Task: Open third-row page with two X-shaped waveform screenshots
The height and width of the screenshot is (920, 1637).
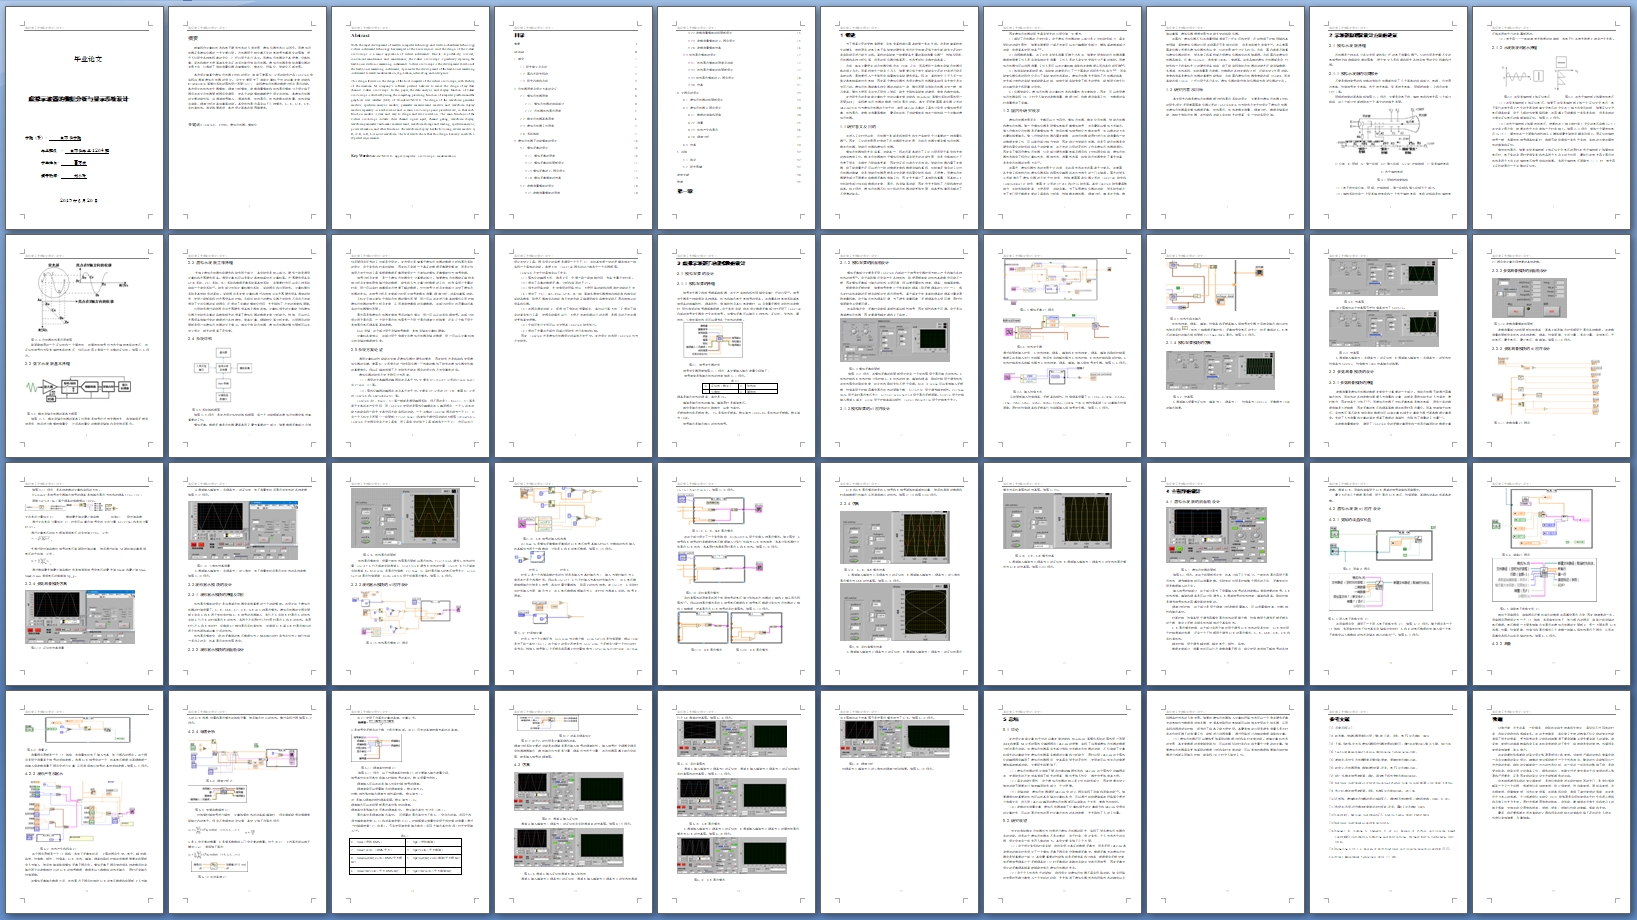Action: 899,573
